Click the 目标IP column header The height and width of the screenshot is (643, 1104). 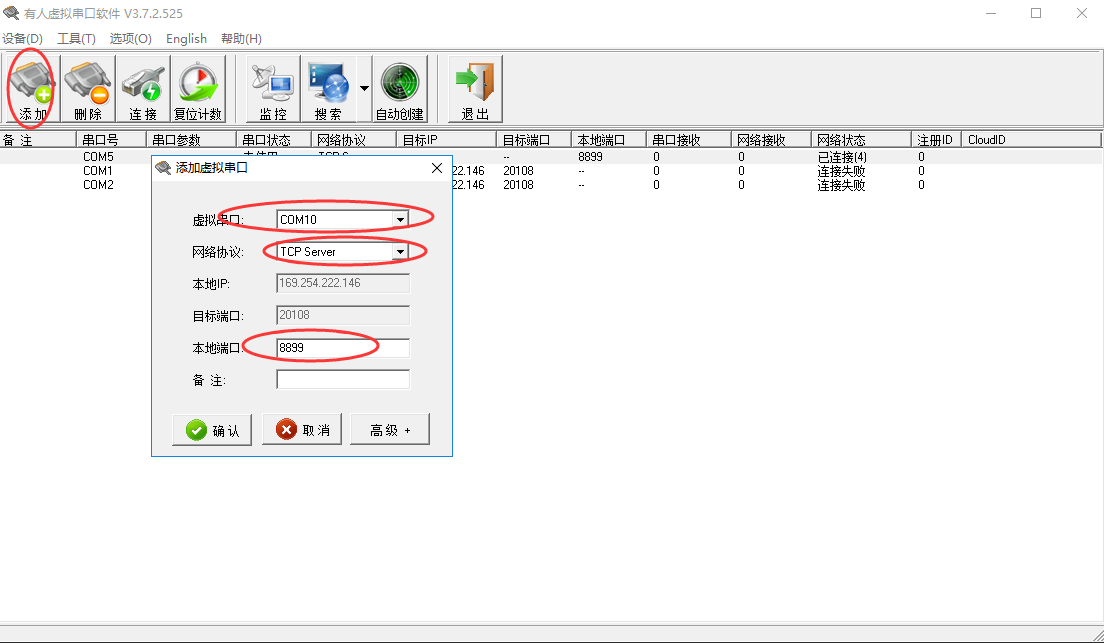coord(446,139)
